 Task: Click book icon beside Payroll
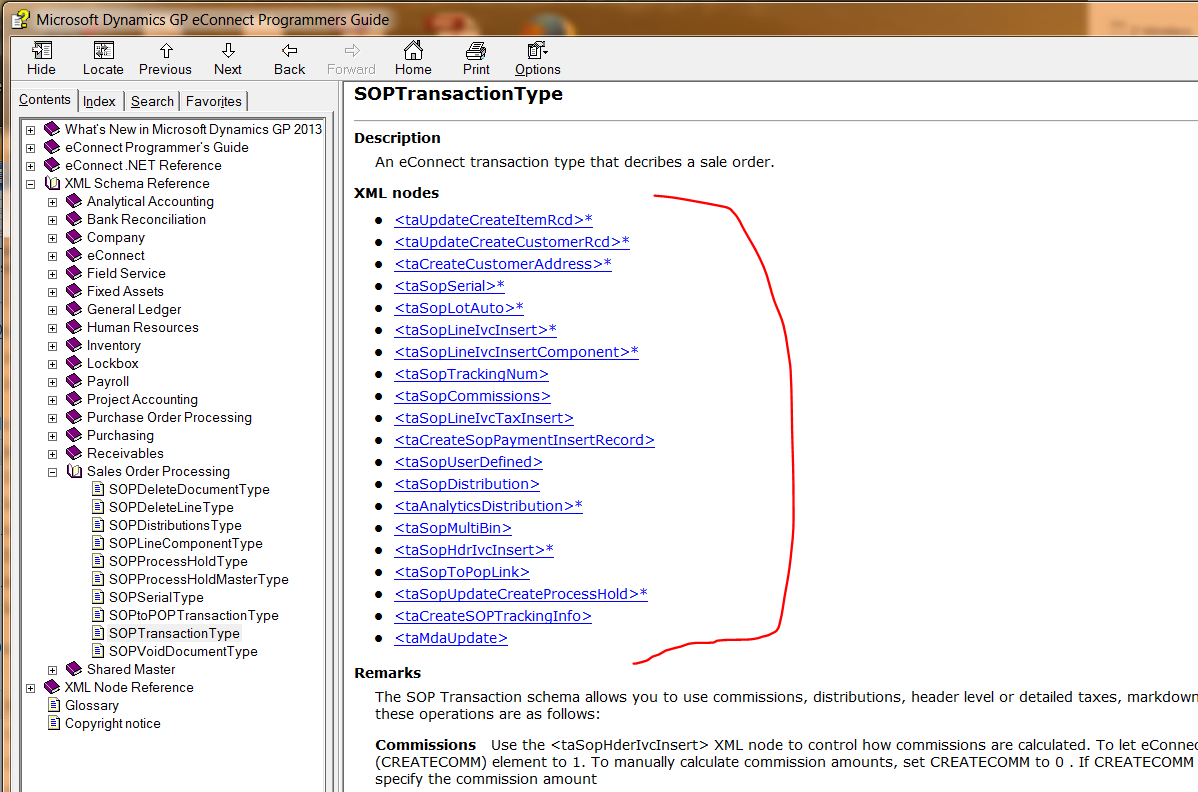(74, 381)
